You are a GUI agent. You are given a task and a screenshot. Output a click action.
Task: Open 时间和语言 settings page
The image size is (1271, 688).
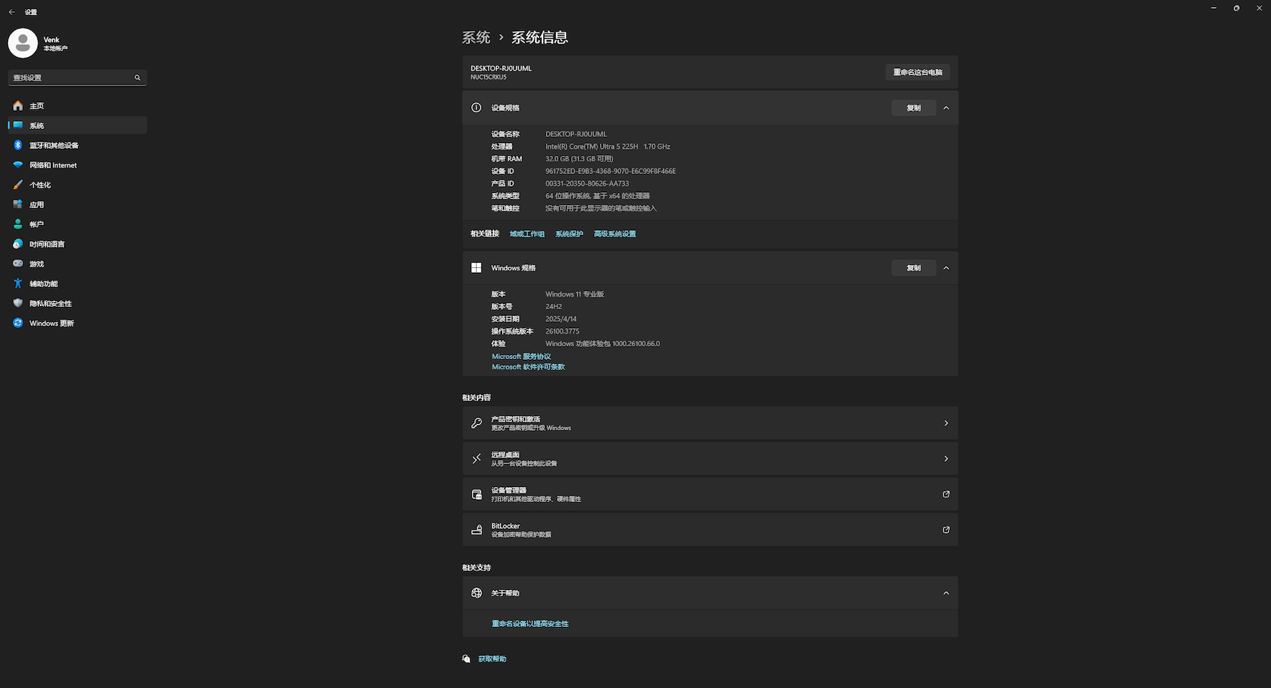(x=46, y=244)
